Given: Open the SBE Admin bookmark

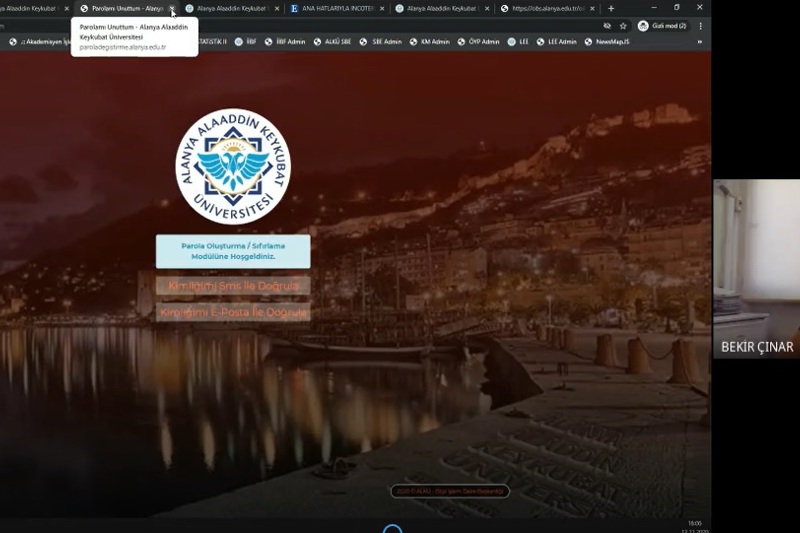Looking at the screenshot, I should pos(381,42).
